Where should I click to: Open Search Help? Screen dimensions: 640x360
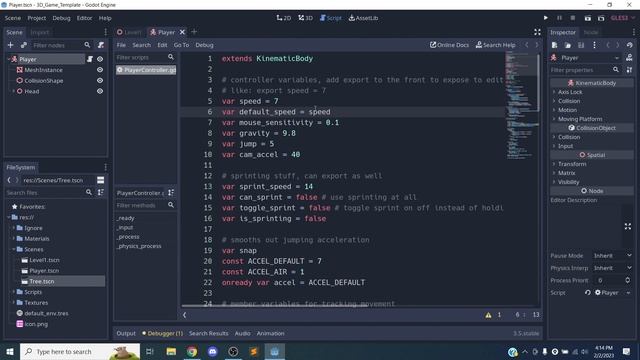pos(496,45)
